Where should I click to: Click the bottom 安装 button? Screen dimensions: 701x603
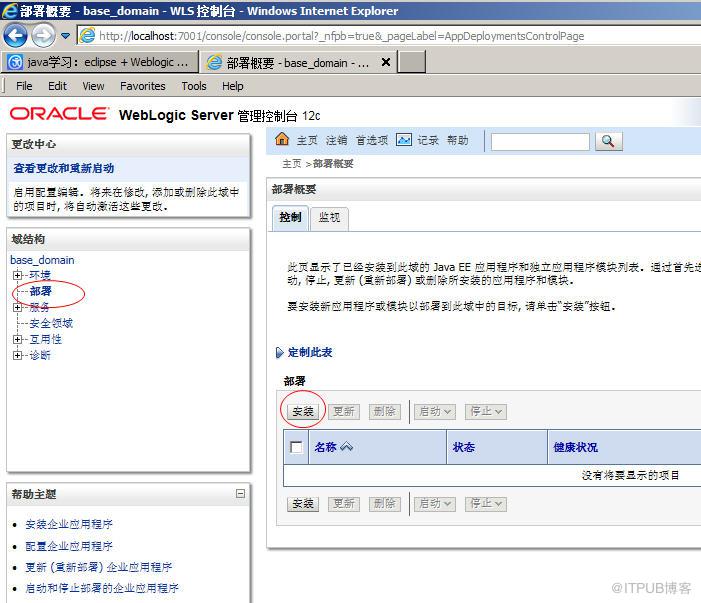tap(303, 504)
